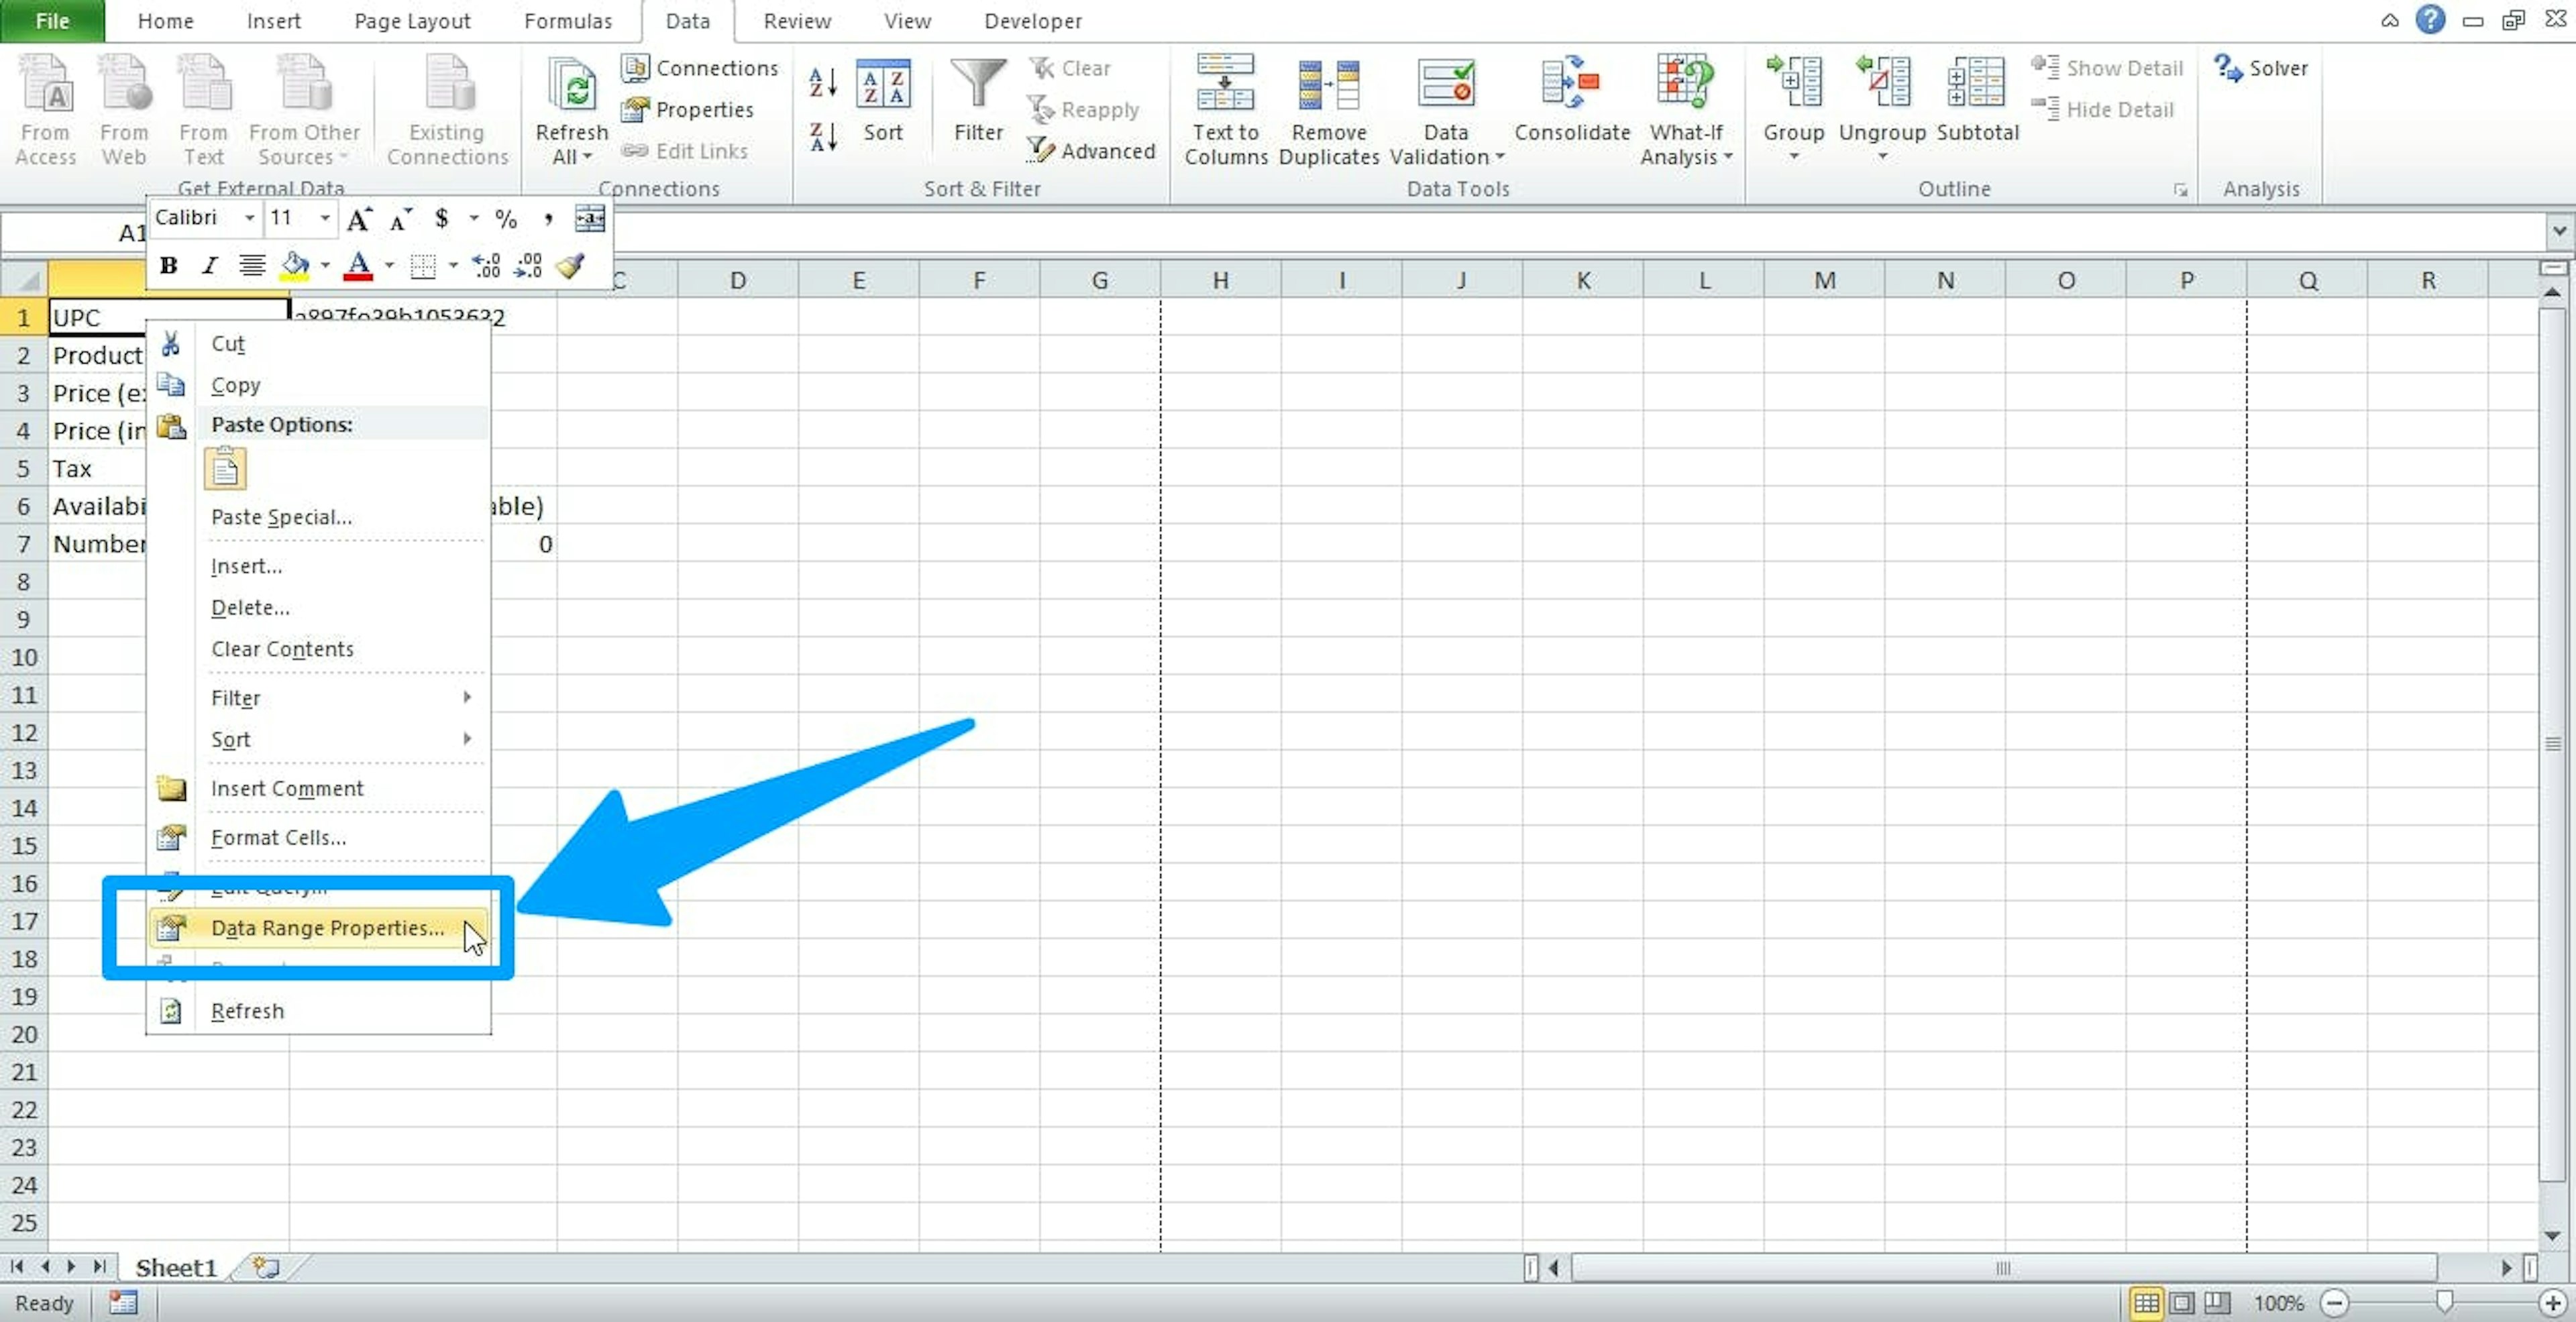Click the From Web icon
The image size is (2576, 1322).
tap(124, 110)
